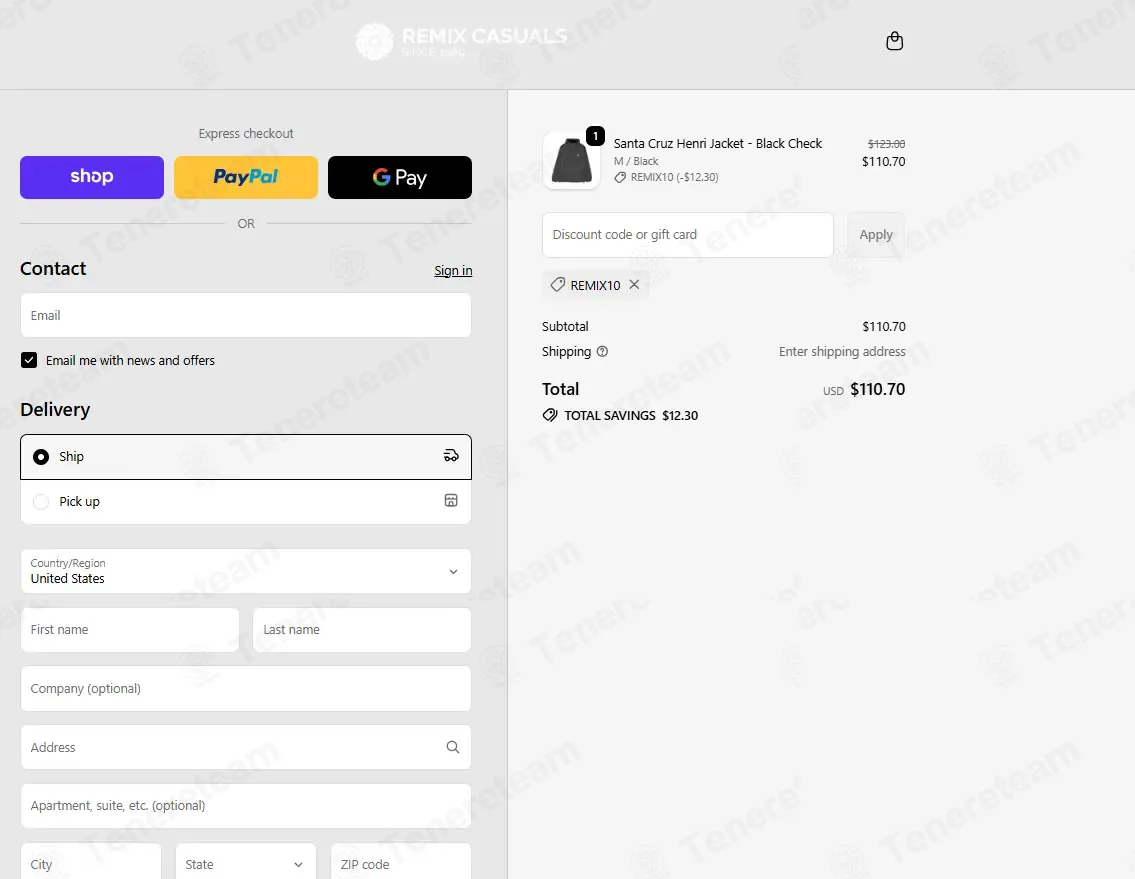Click the struck-through $123.00 price
The image size is (1135, 879).
[886, 144]
